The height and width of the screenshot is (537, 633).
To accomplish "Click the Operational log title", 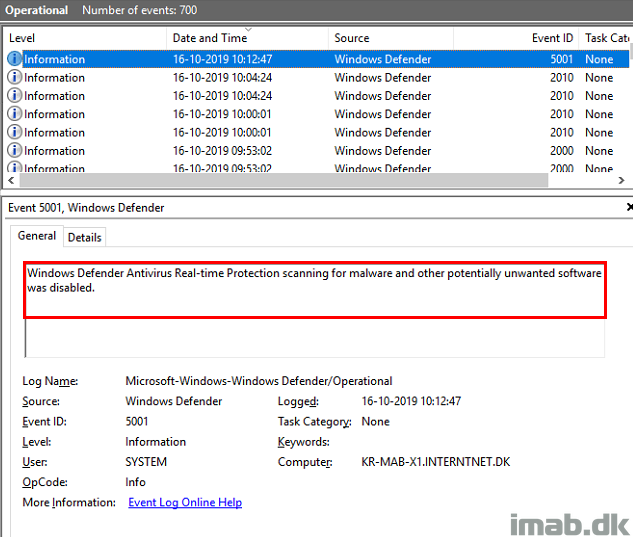I will (x=36, y=10).
